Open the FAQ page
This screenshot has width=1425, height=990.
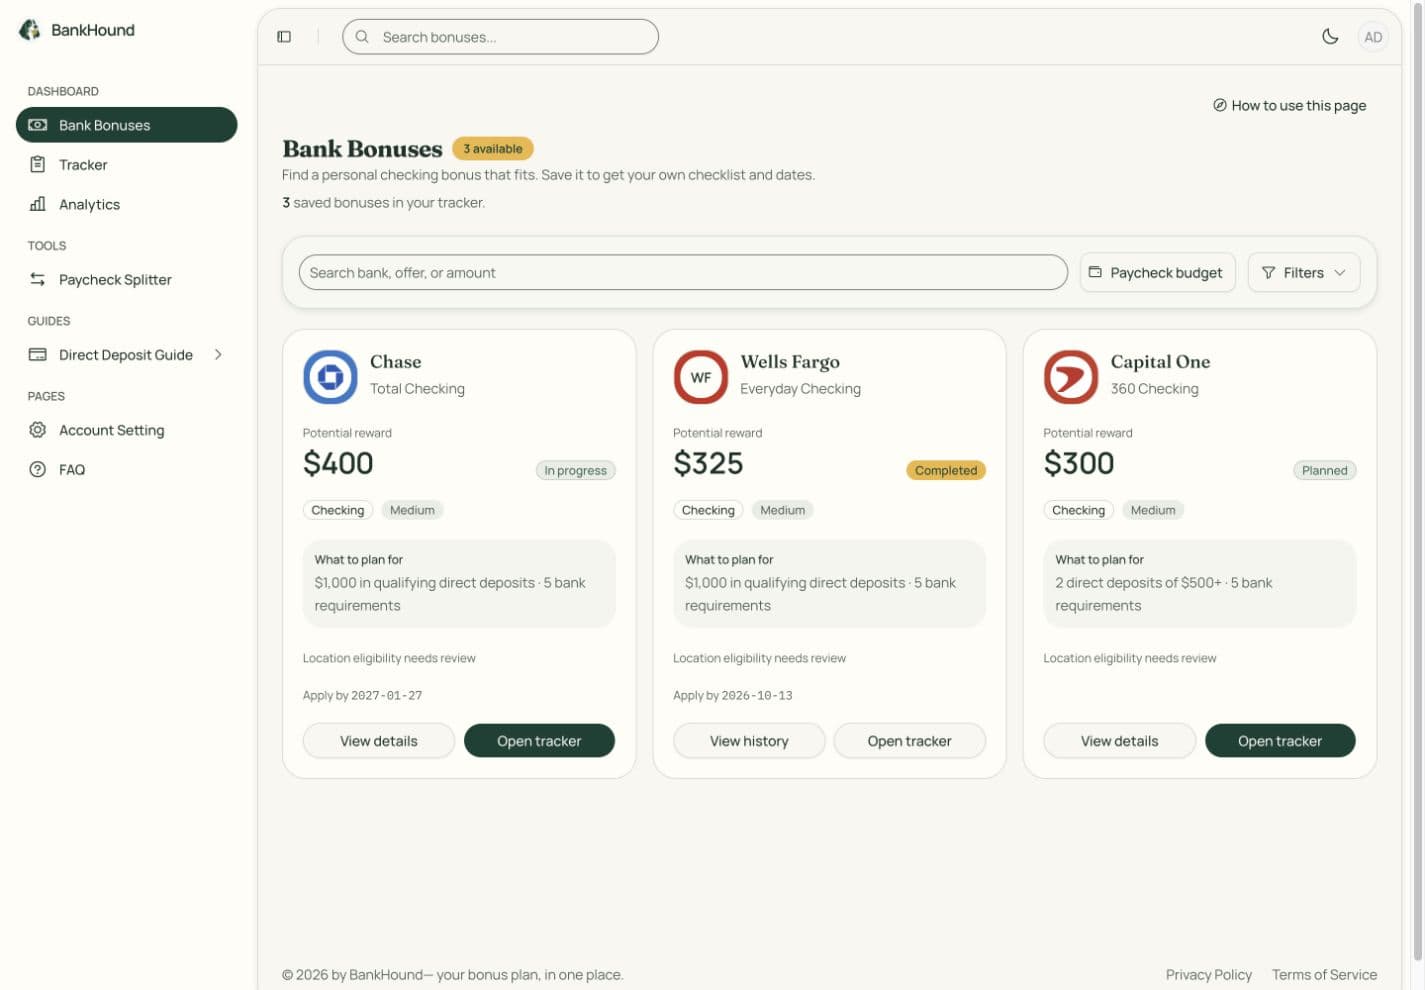127,470
